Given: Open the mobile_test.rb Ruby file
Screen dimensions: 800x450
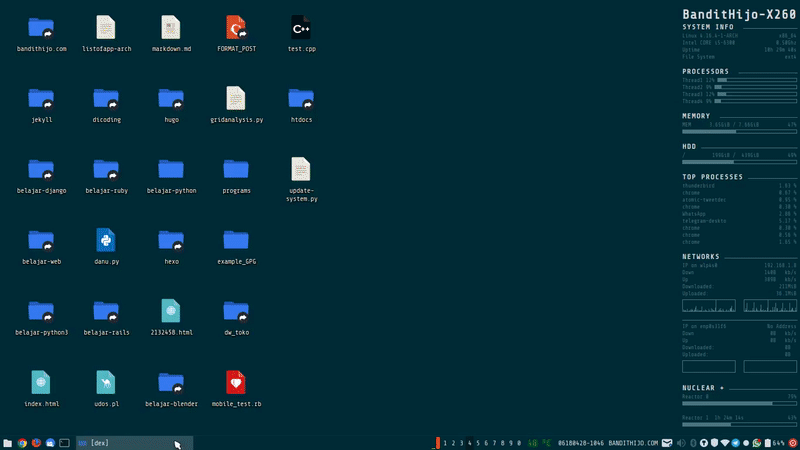Looking at the screenshot, I should 236,382.
